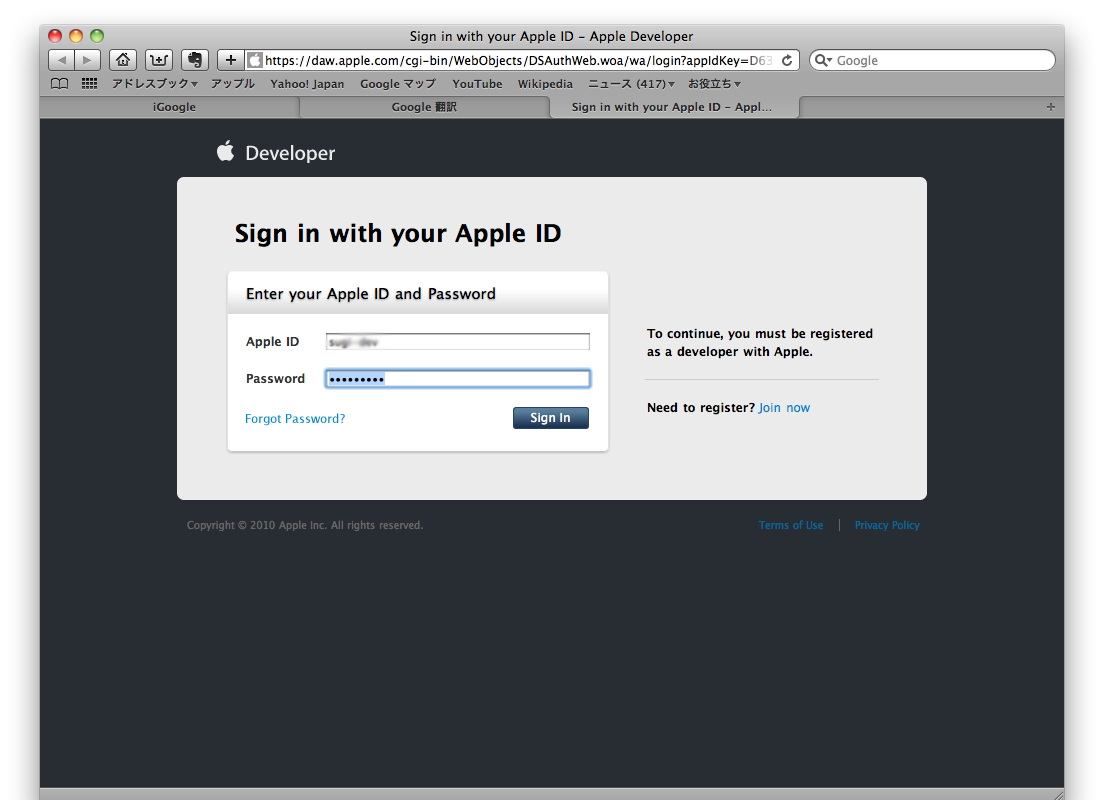The image size is (1104, 800).
Task: Click the Safari back arrow button
Action: pos(61,60)
